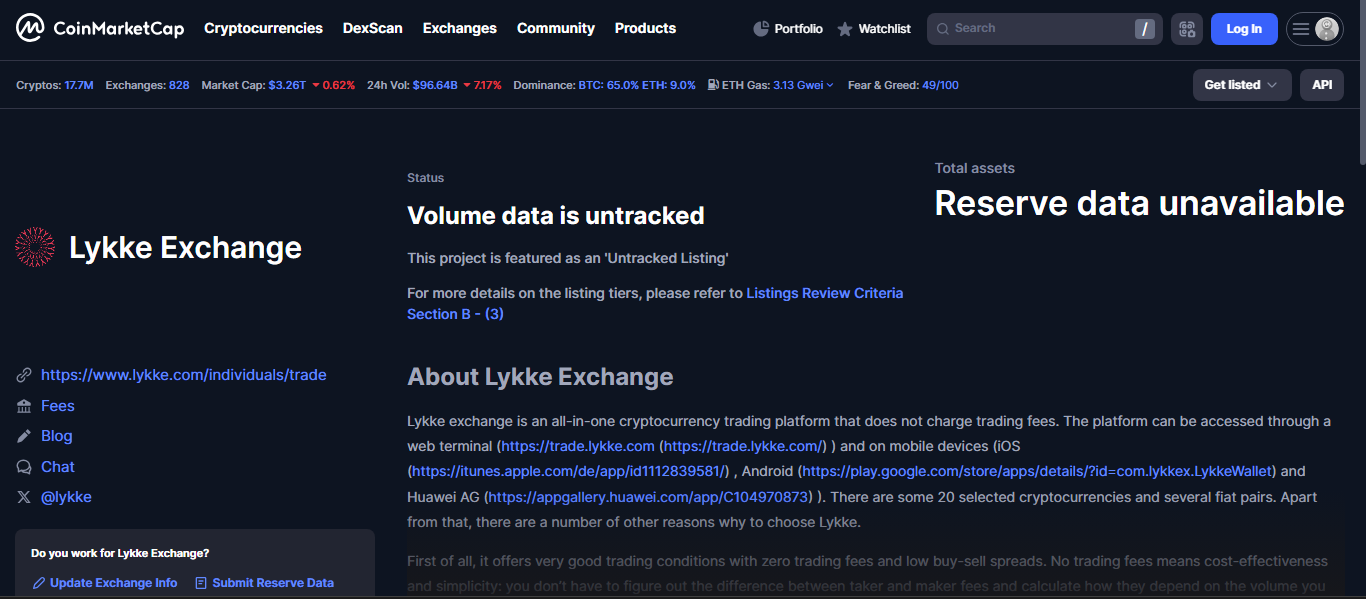
Task: Select the Portfolio pie chart icon
Action: point(759,28)
